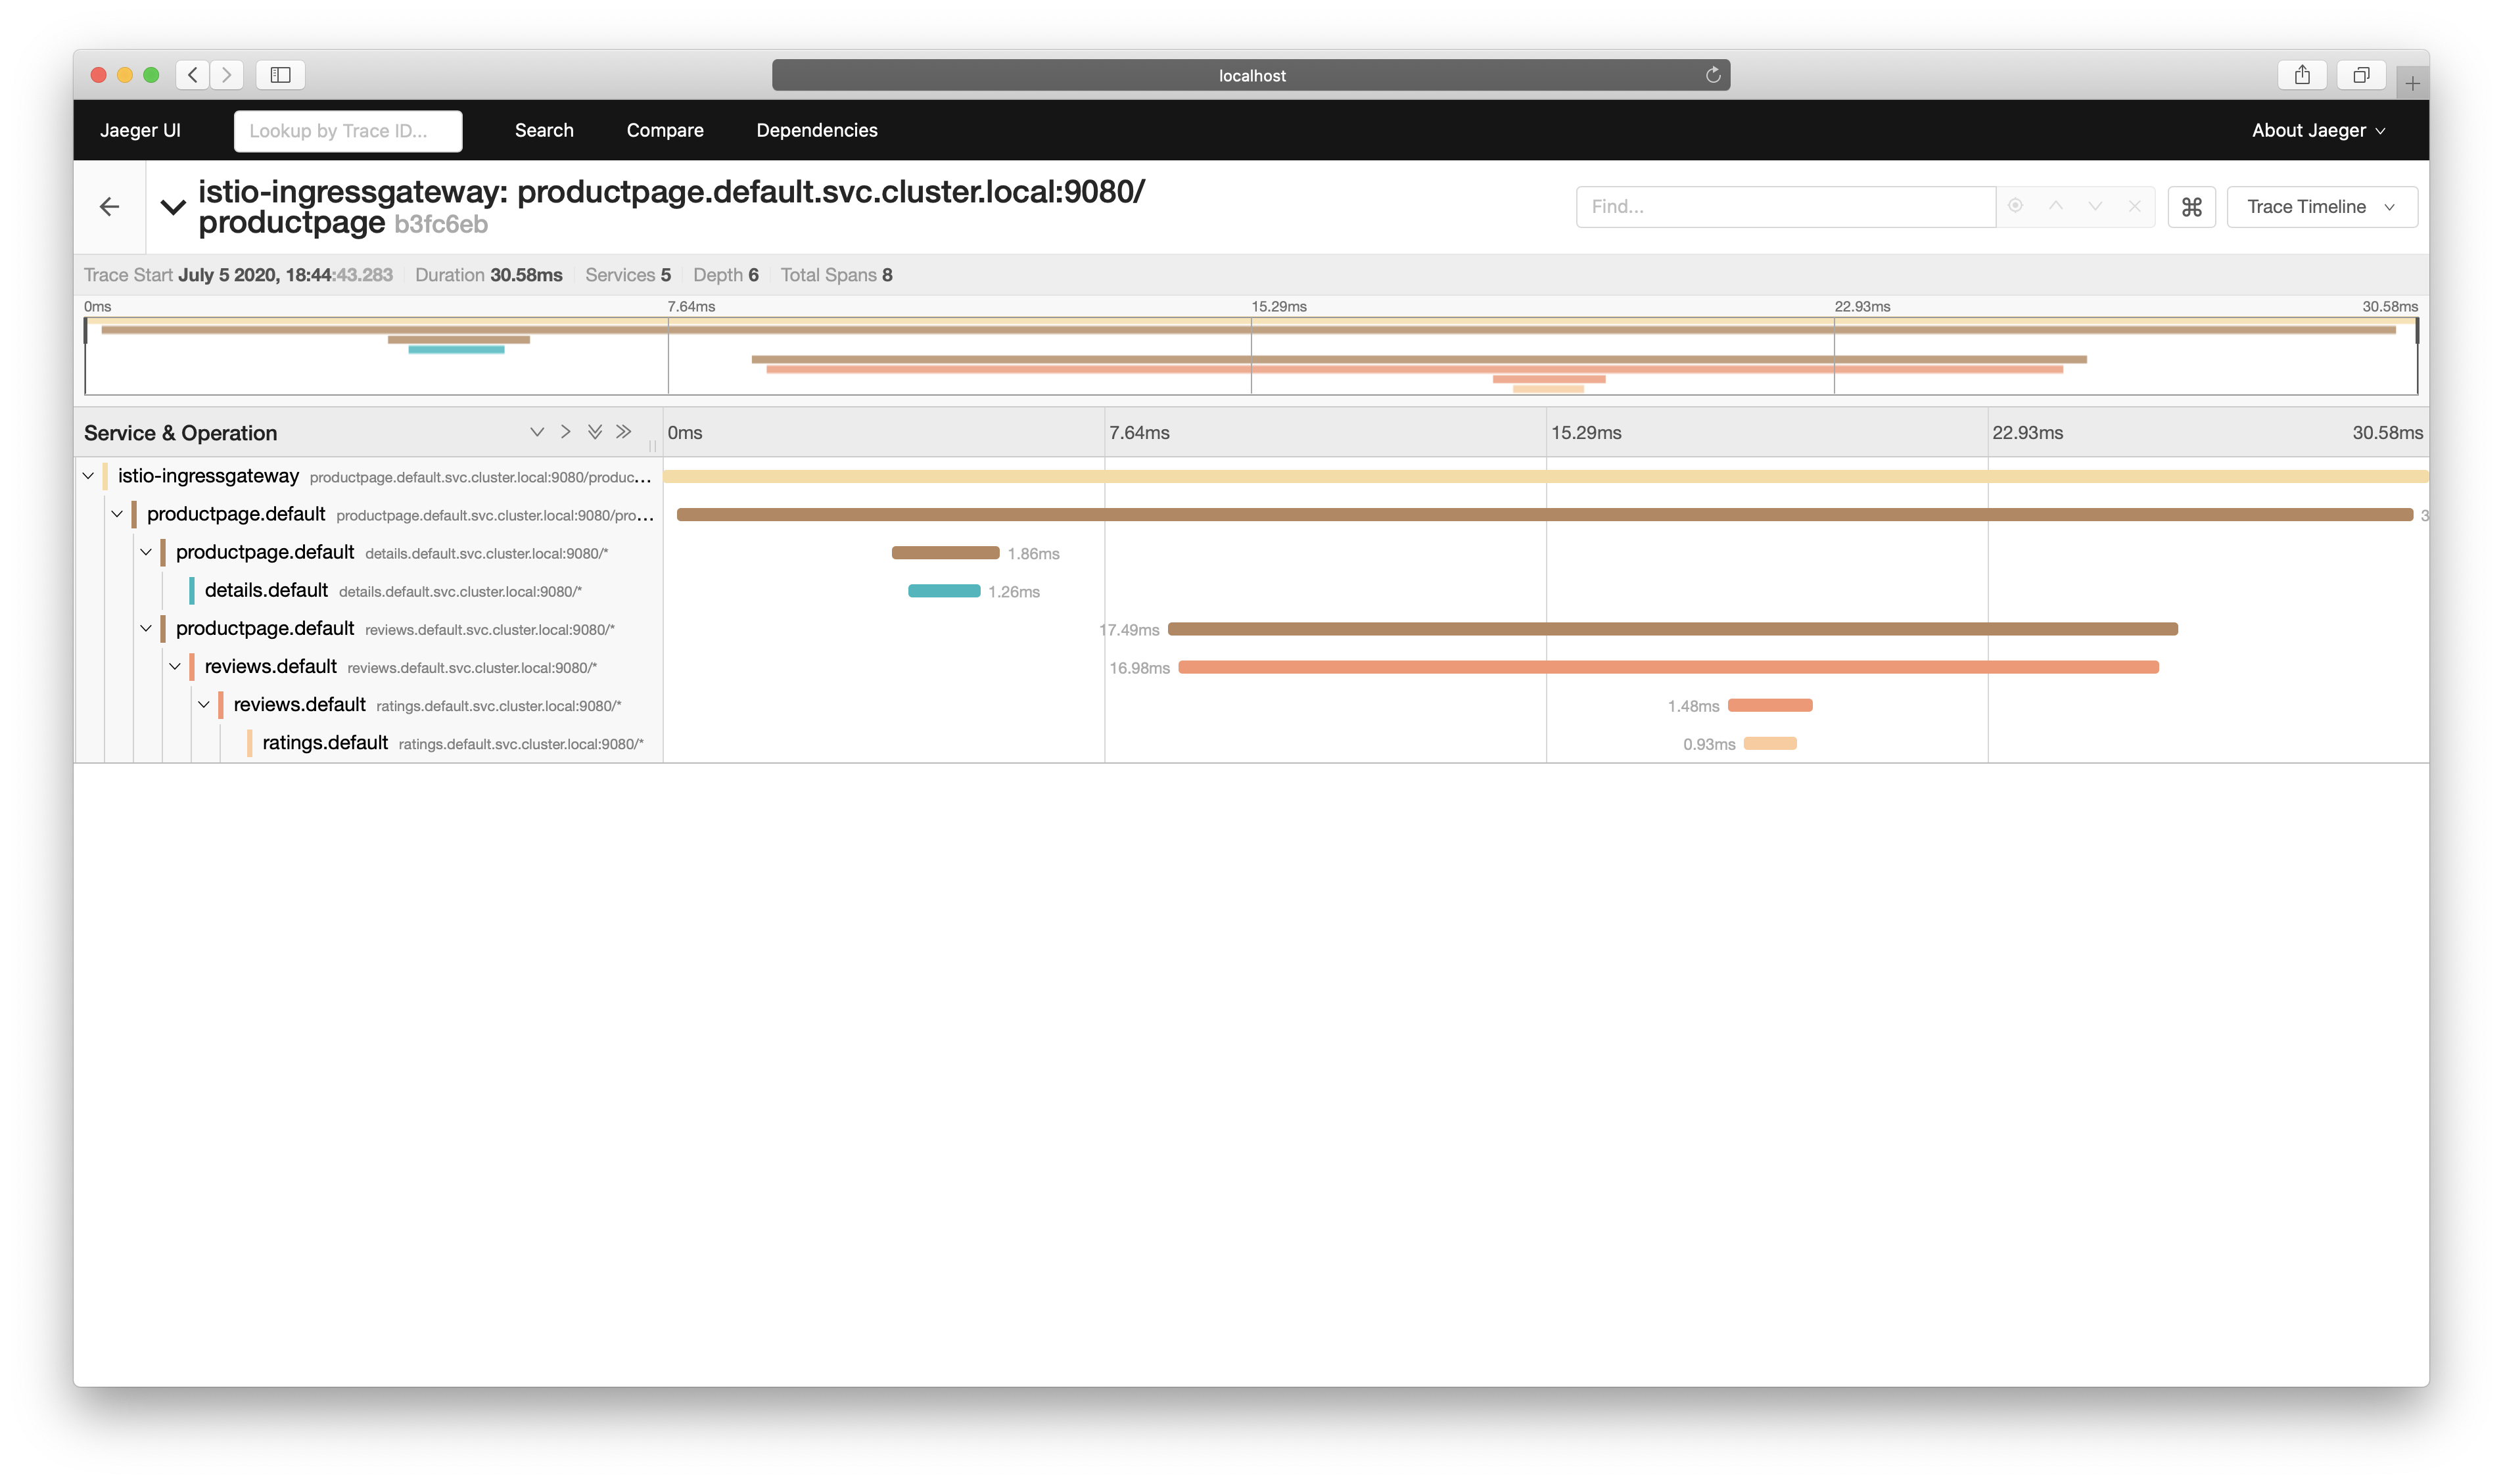Focus the Lookup by Trace ID field
This screenshot has height=1484, width=2503.
coord(347,131)
